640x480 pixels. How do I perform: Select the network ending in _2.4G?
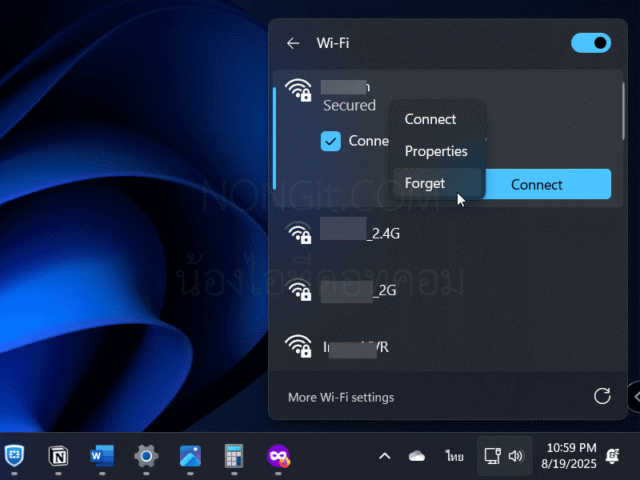[x=447, y=233]
